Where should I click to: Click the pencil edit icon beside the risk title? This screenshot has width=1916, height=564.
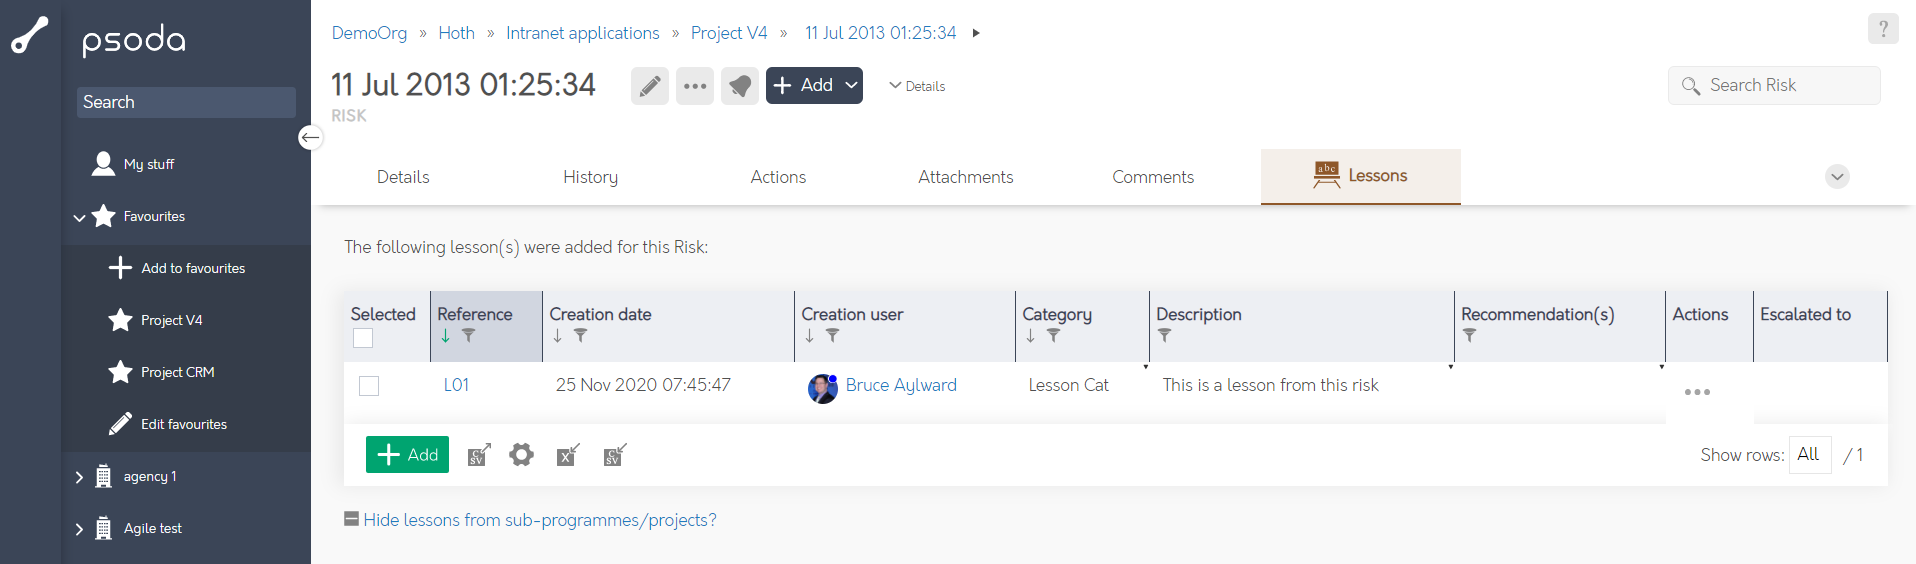coord(649,86)
